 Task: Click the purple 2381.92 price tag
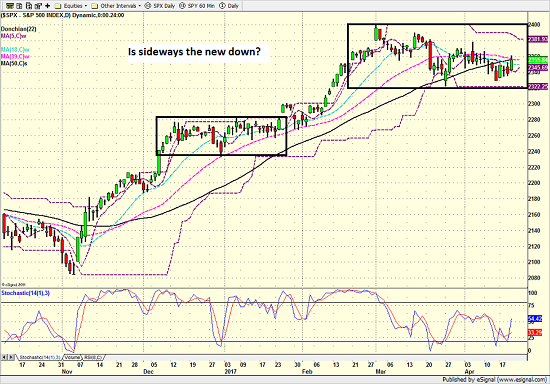(538, 39)
